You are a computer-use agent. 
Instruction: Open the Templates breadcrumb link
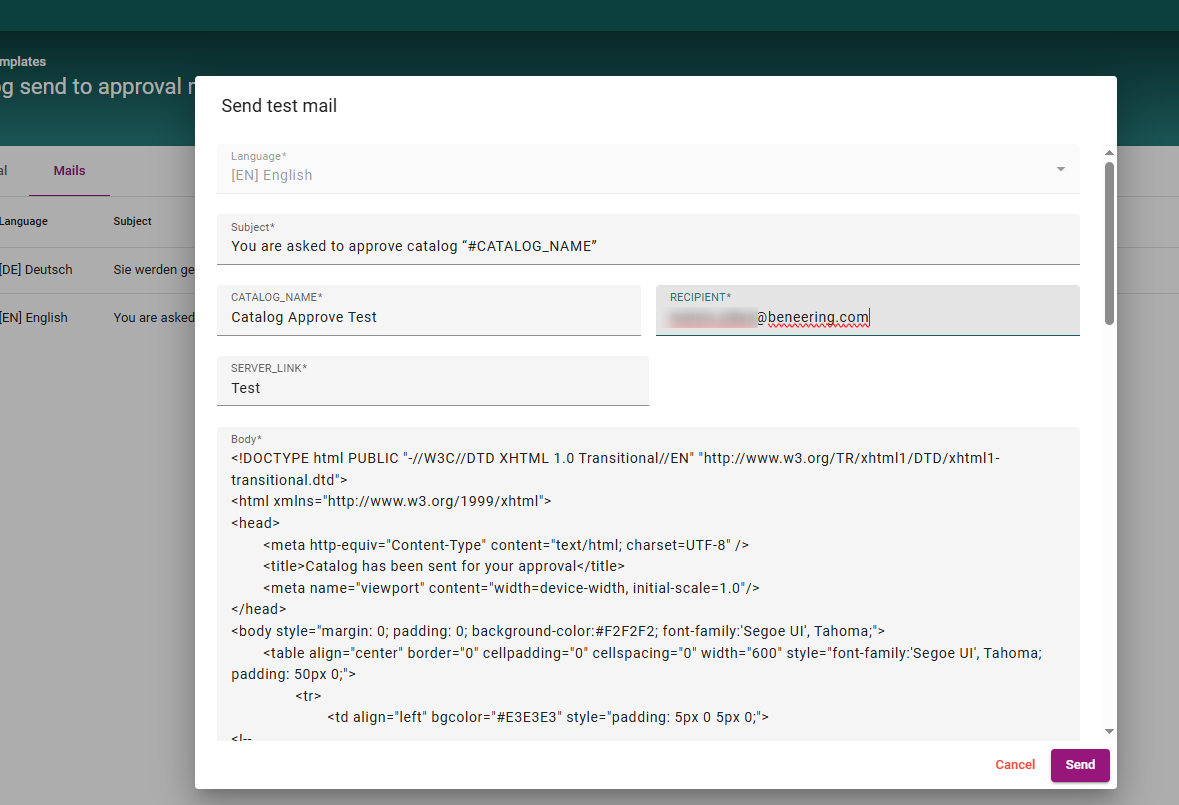pos(23,62)
